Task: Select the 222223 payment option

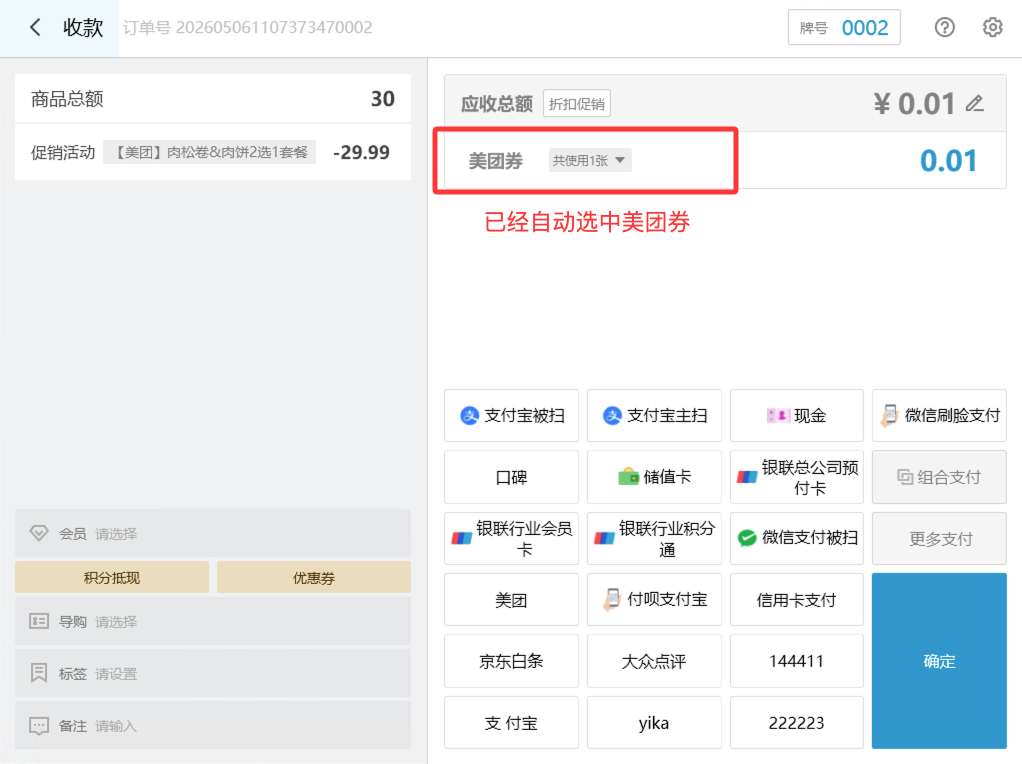Action: 796,723
